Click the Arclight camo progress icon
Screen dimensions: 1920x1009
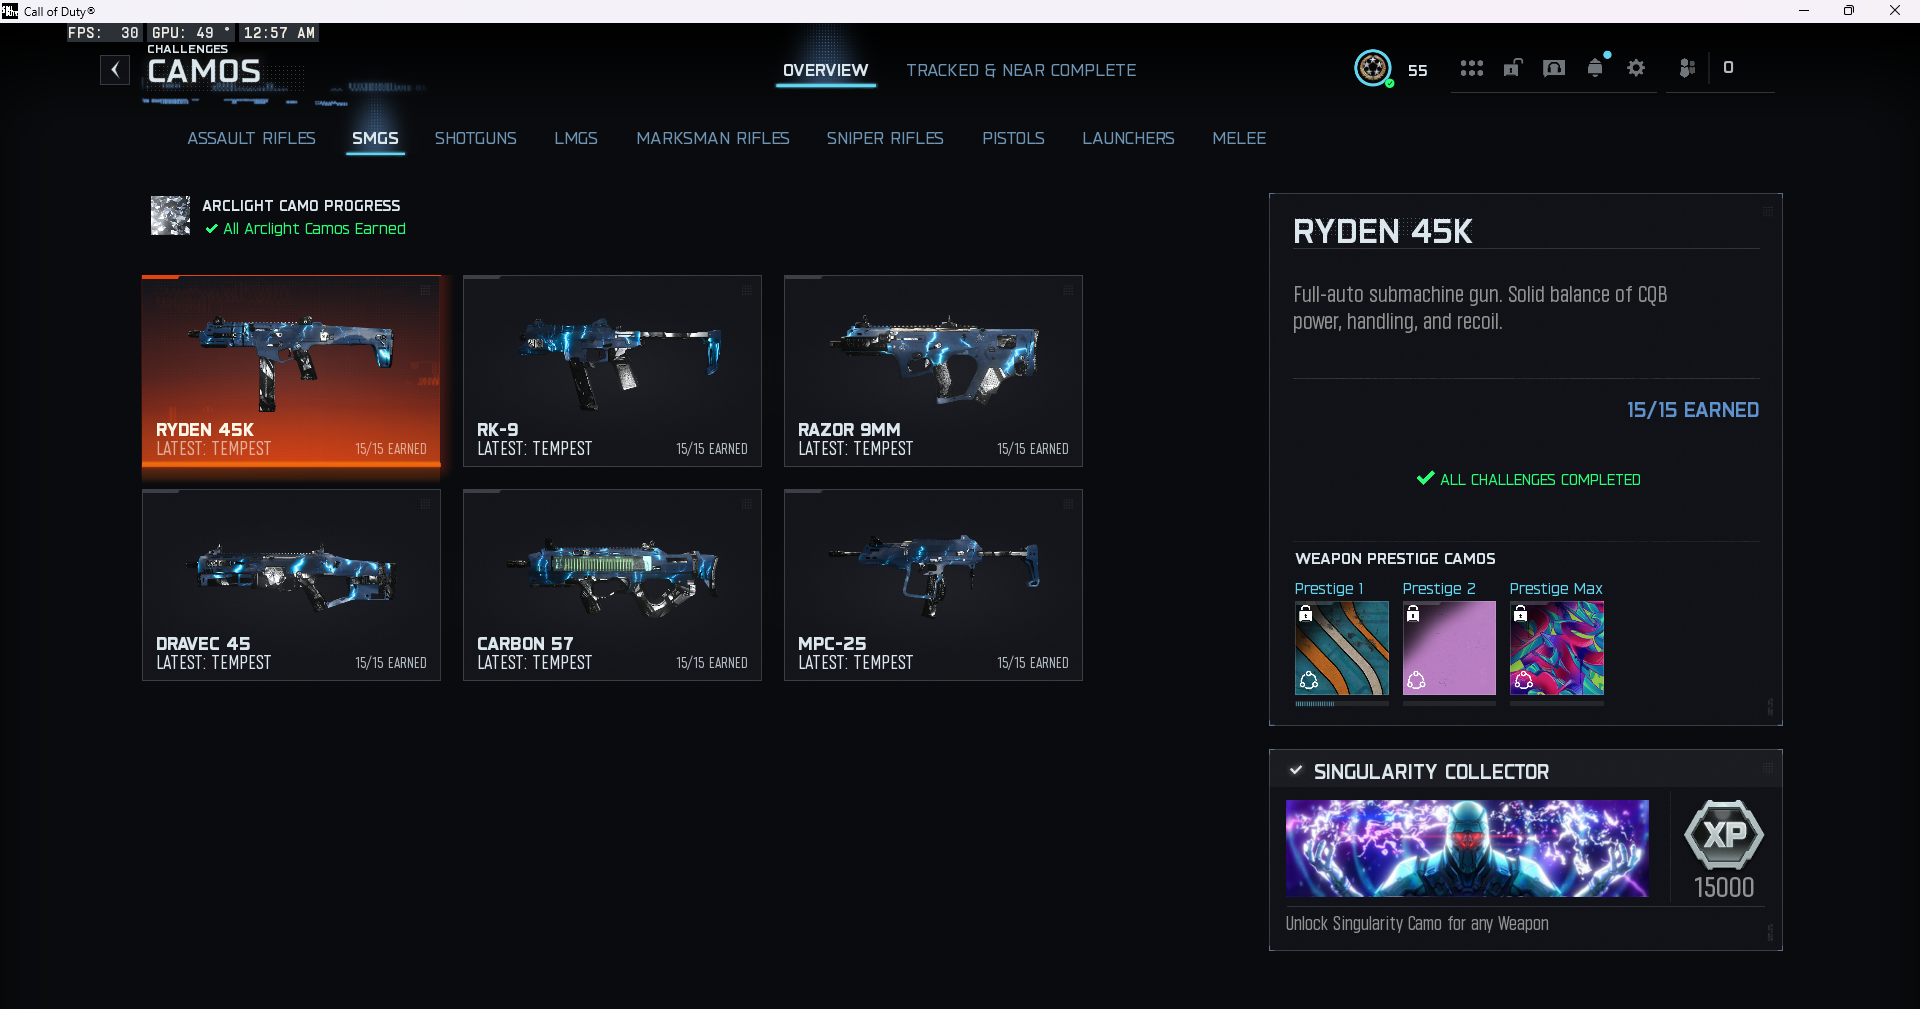coord(170,215)
